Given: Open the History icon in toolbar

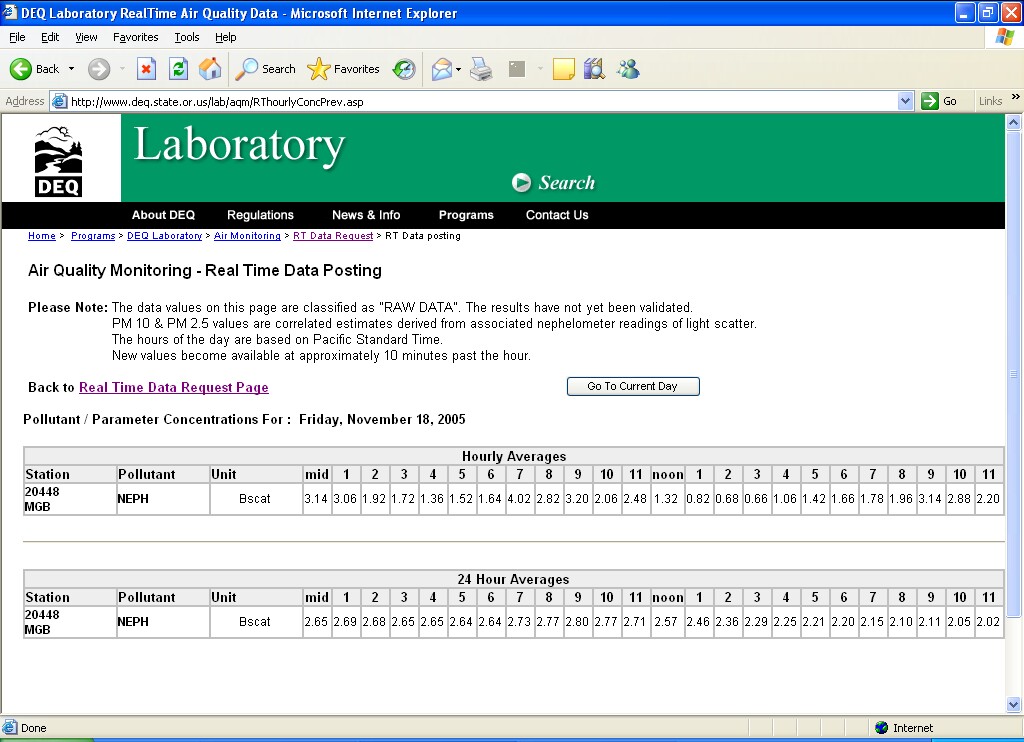Looking at the screenshot, I should click(x=404, y=69).
